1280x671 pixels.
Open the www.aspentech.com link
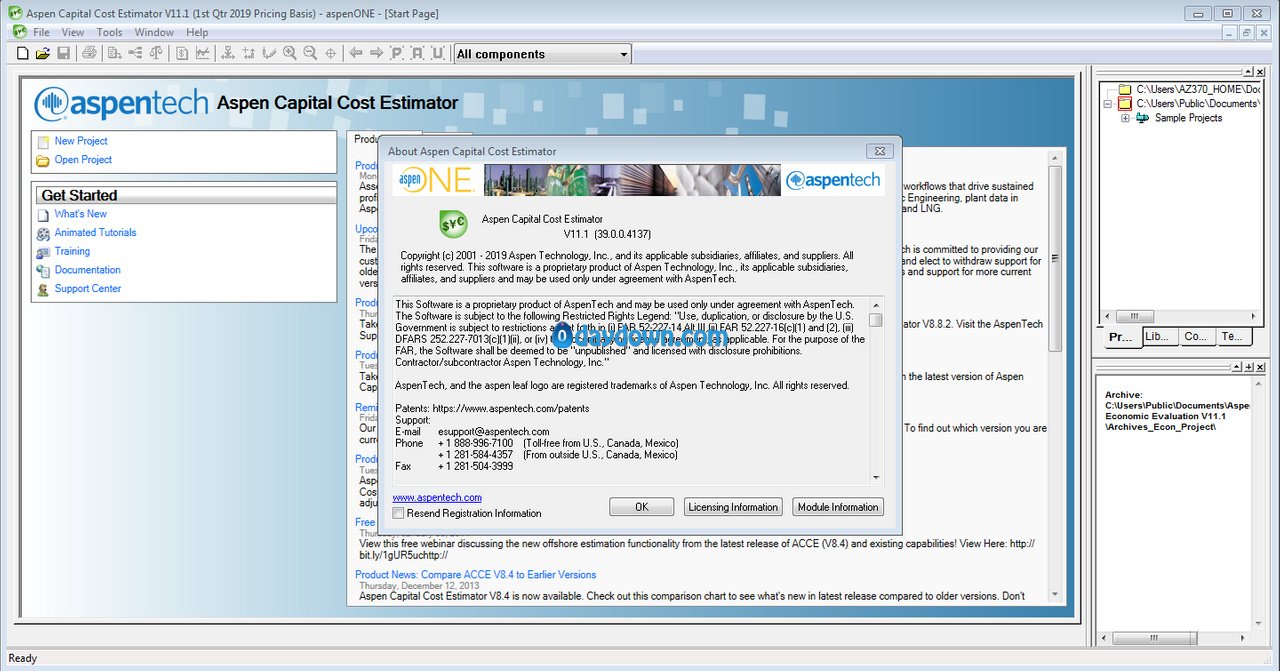click(437, 497)
